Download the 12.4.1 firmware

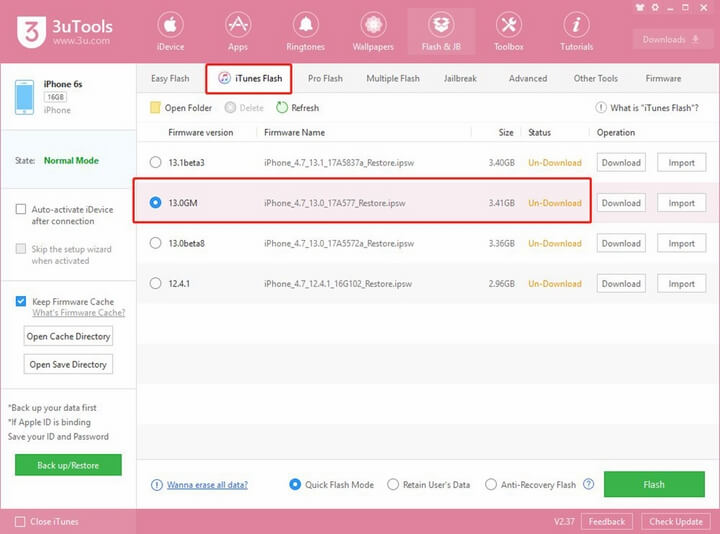click(621, 284)
